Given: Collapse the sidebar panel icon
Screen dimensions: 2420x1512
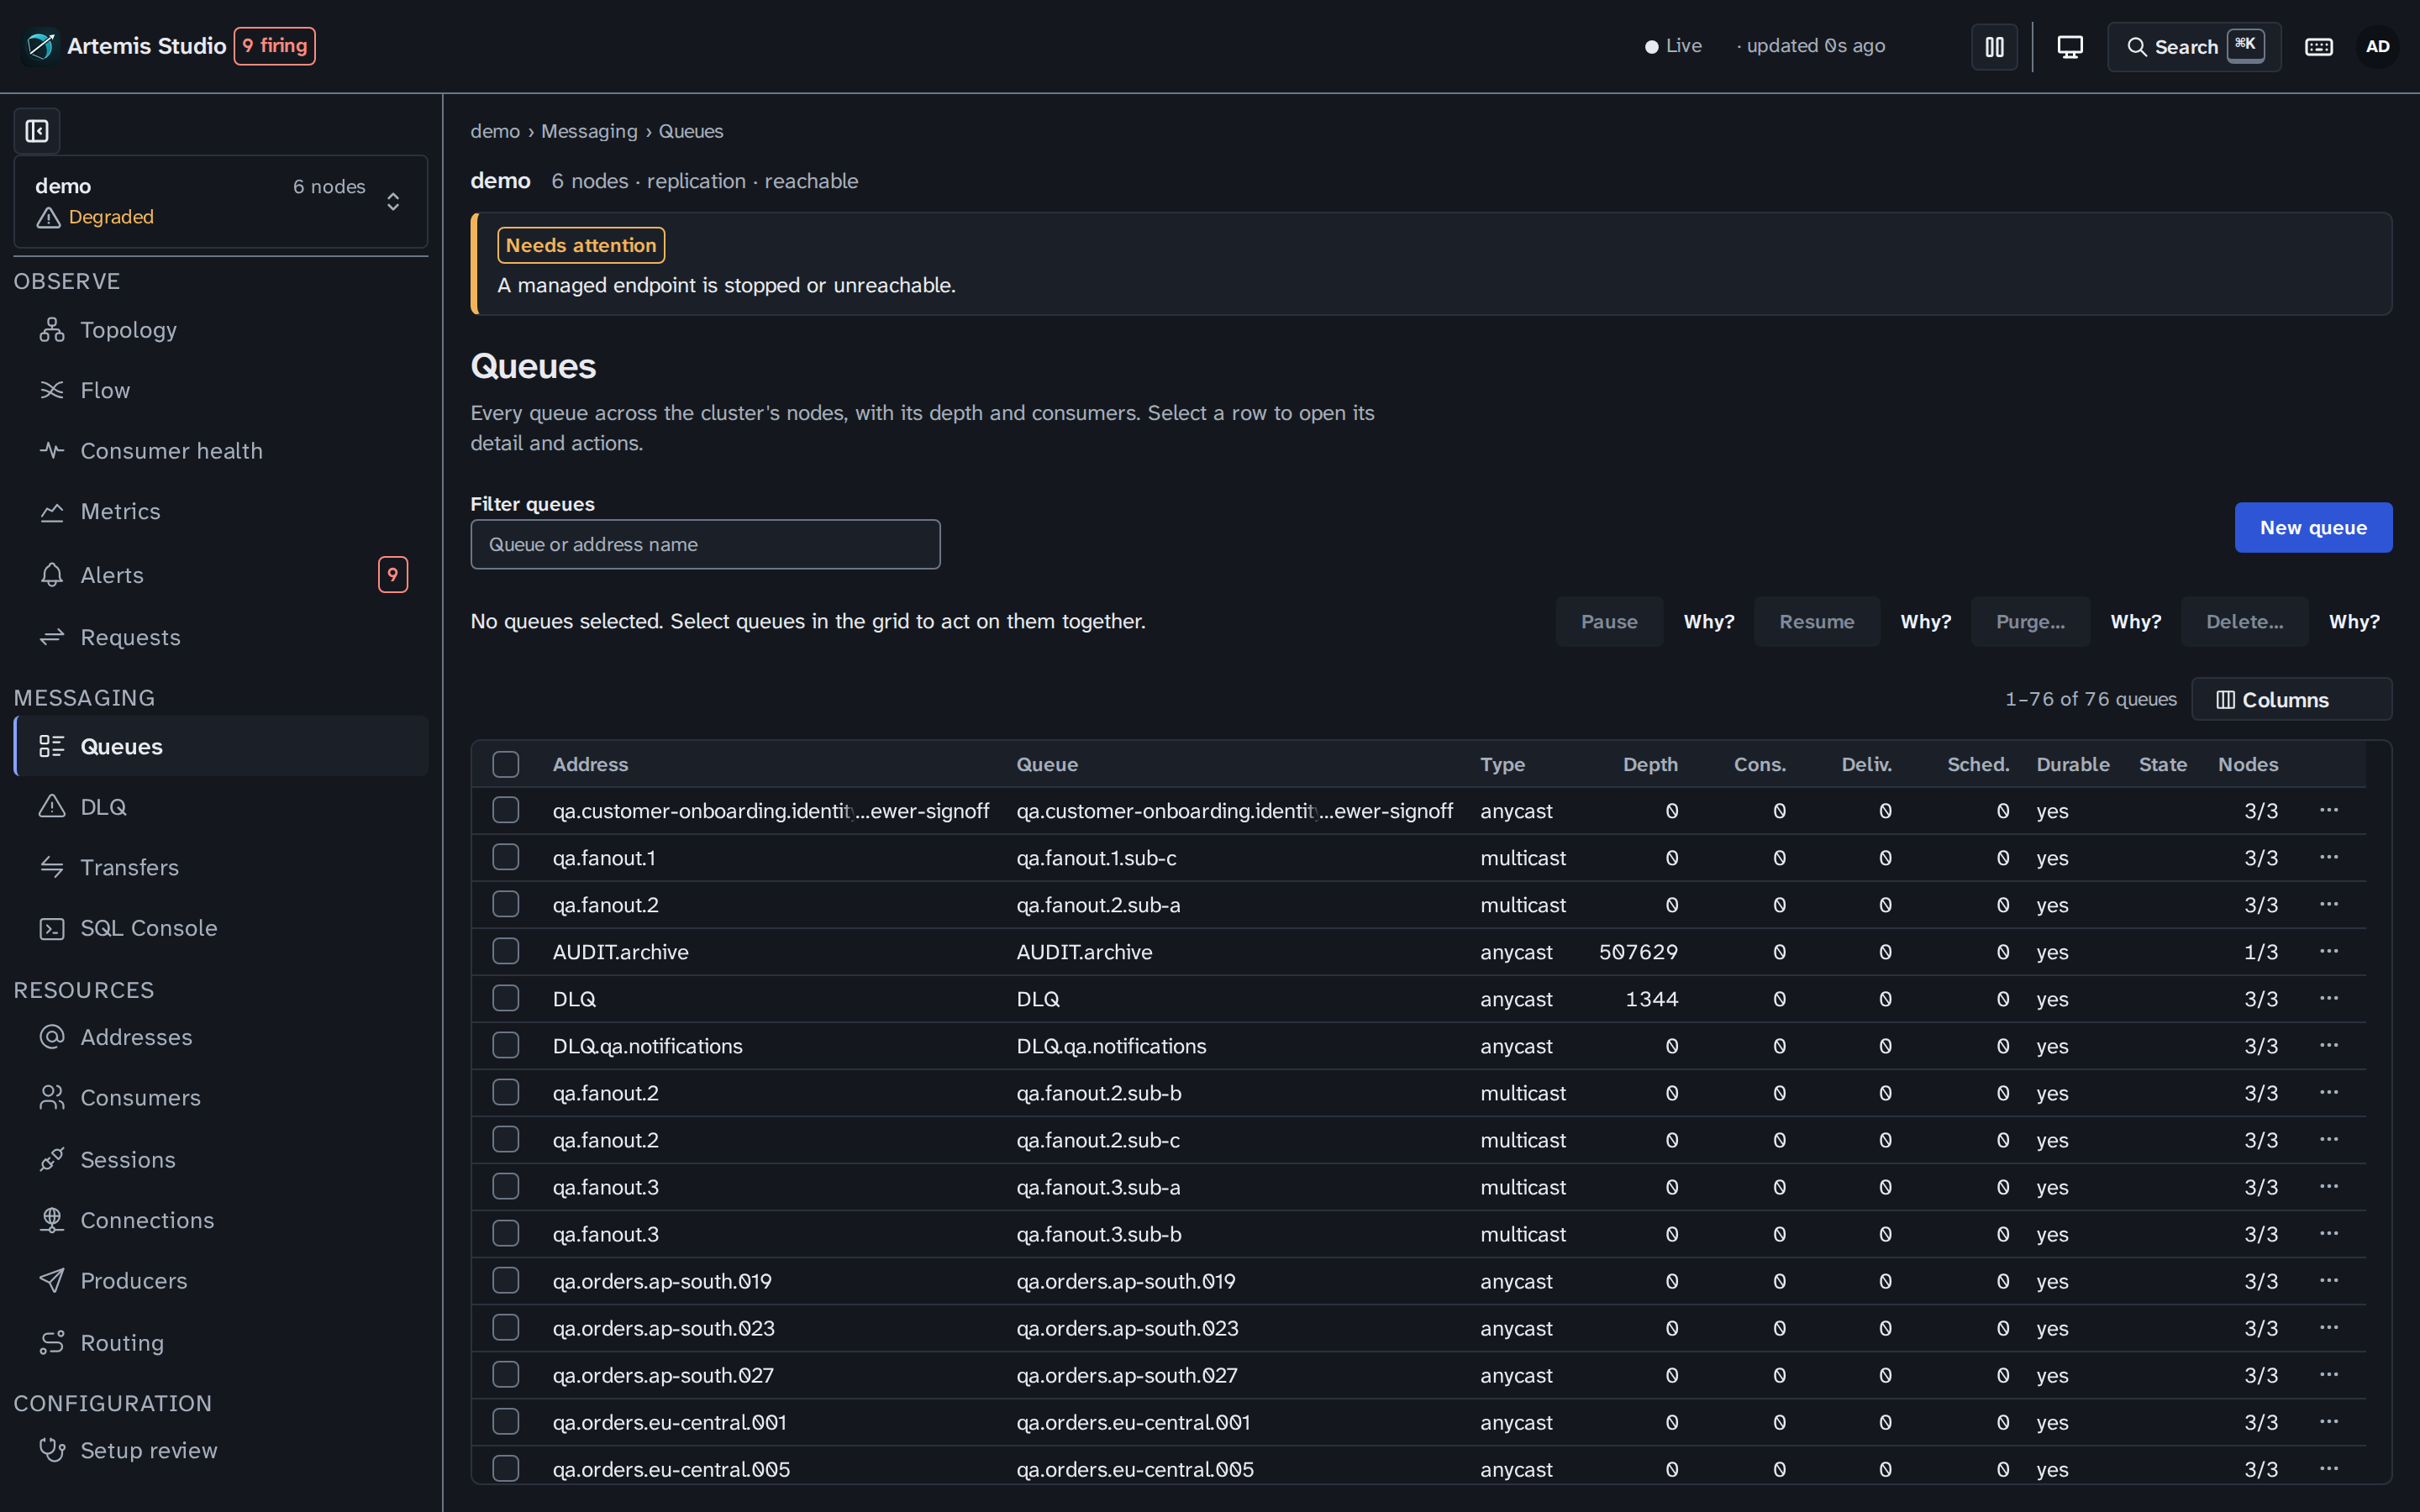Looking at the screenshot, I should coord(37,131).
